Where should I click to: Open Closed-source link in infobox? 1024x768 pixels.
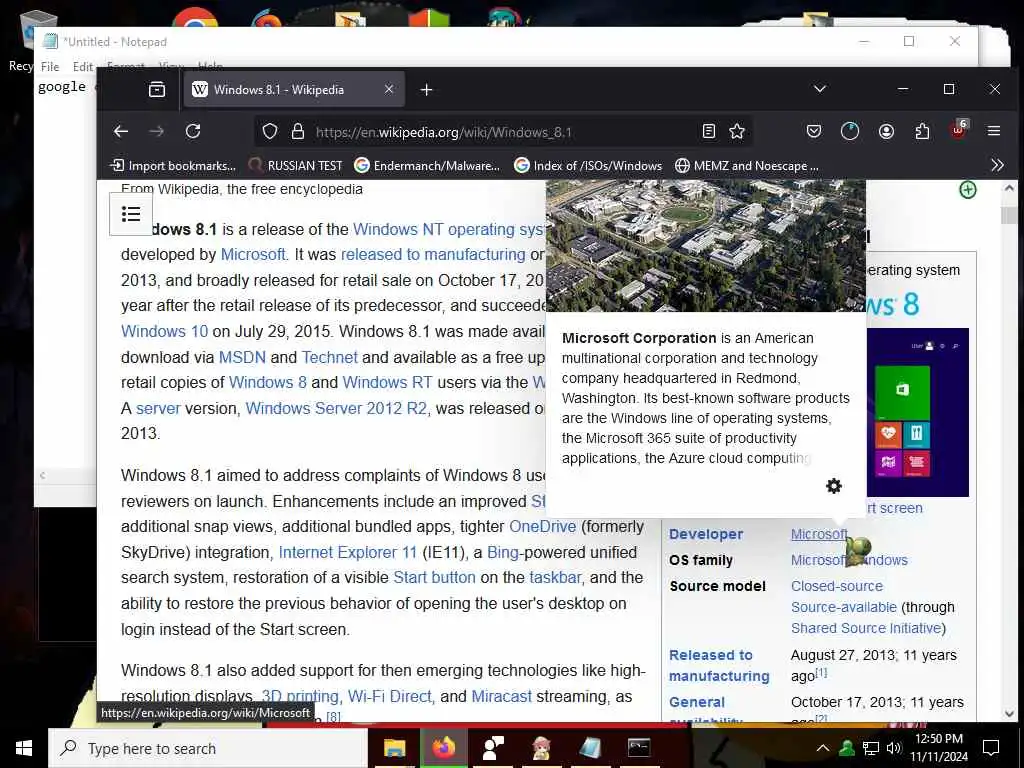pyautogui.click(x=837, y=586)
